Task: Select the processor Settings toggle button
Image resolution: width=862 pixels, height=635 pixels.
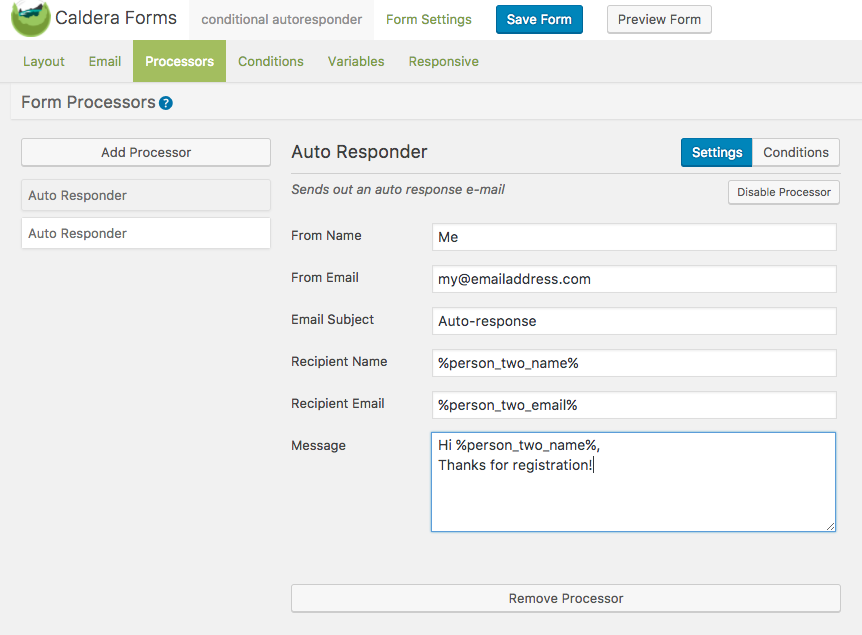Action: pos(717,152)
